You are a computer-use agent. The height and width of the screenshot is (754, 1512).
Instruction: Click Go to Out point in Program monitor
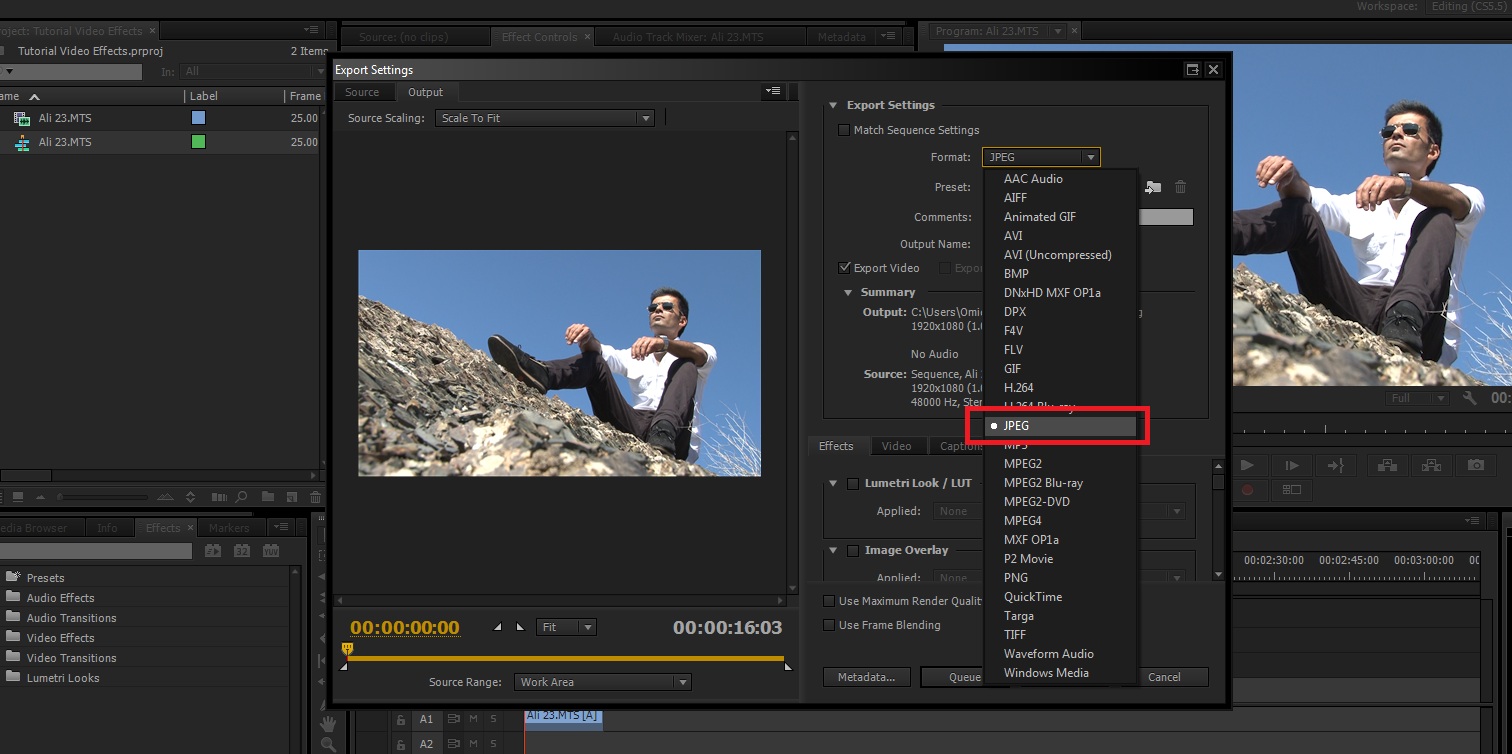click(x=1335, y=465)
